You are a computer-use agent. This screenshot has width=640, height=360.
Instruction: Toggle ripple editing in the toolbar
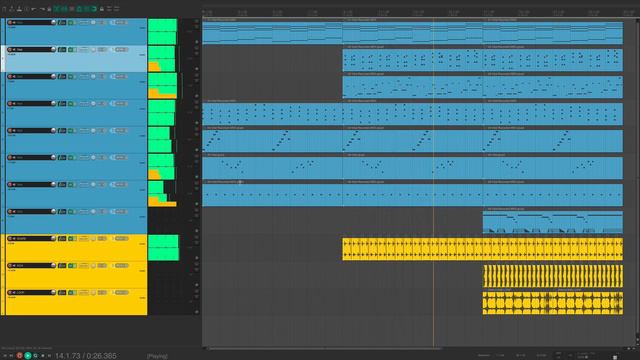72,9
